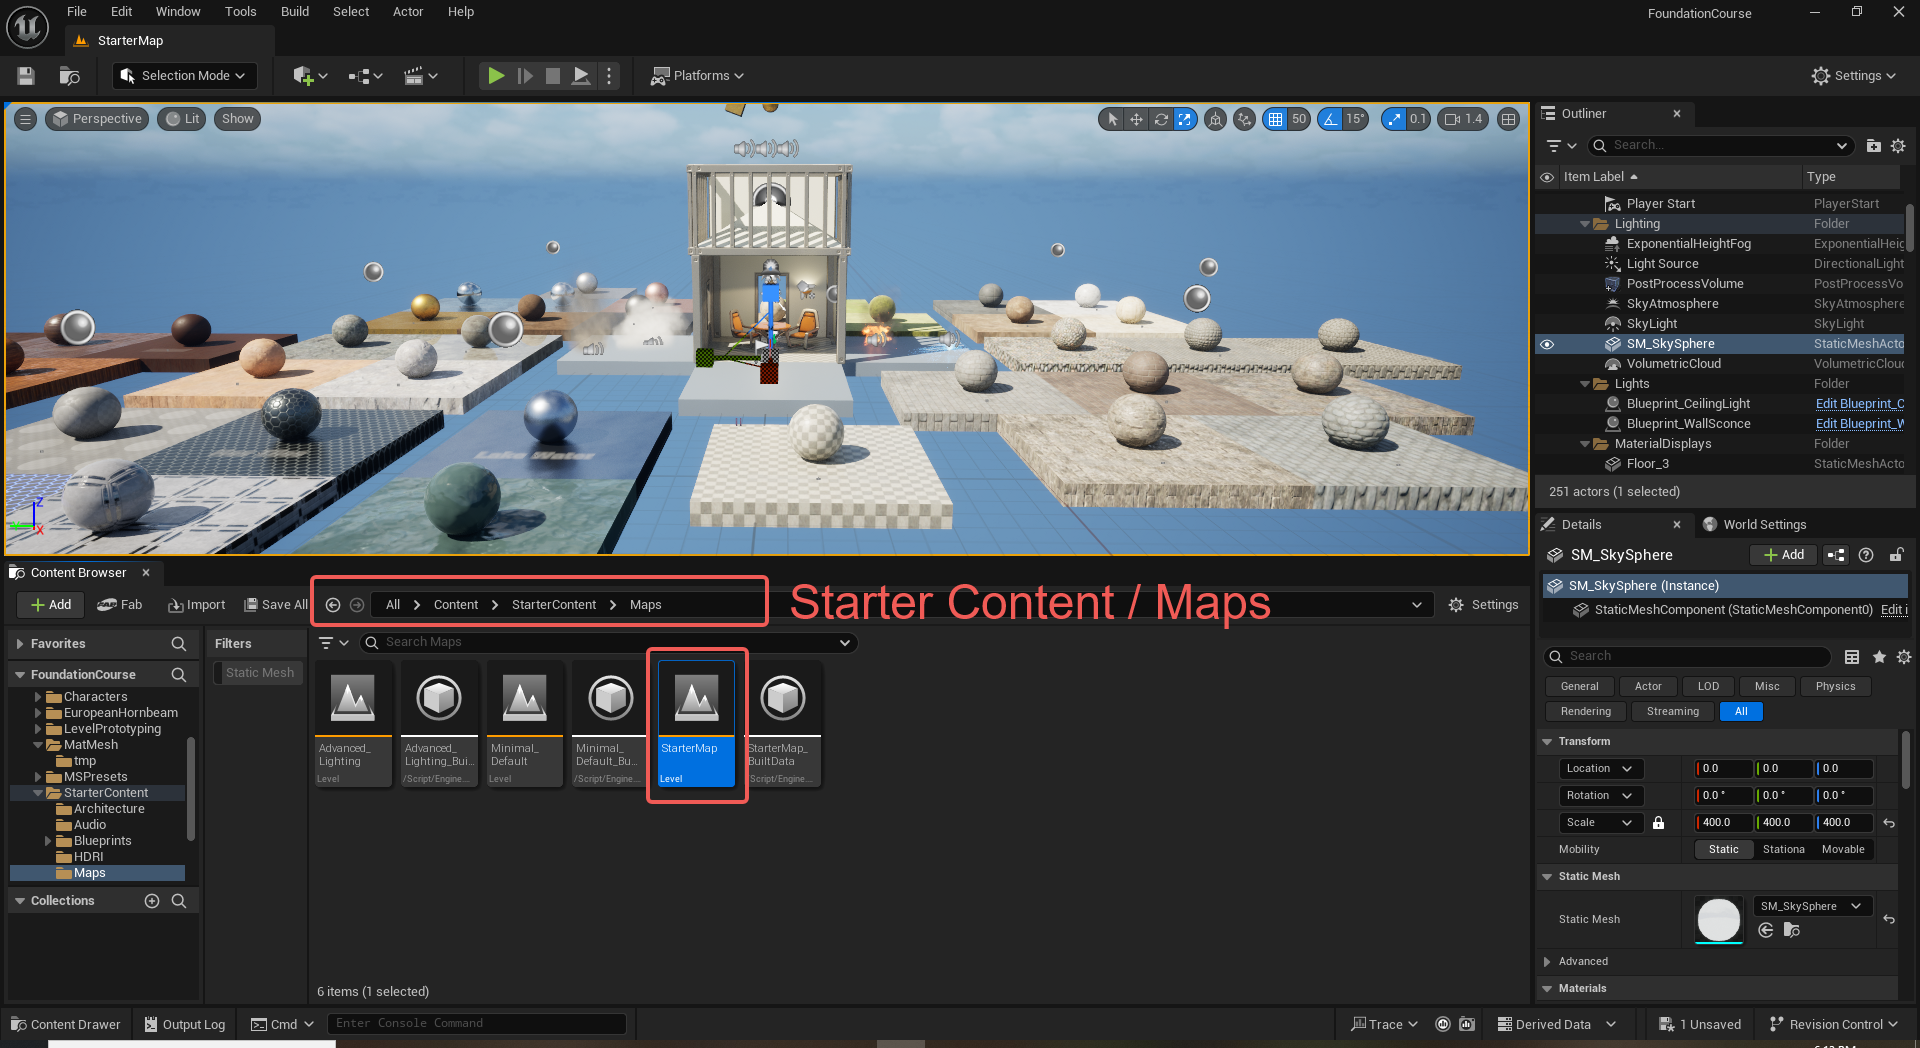
Task: Click the Browse content icon beside Save
Action: click(x=69, y=76)
